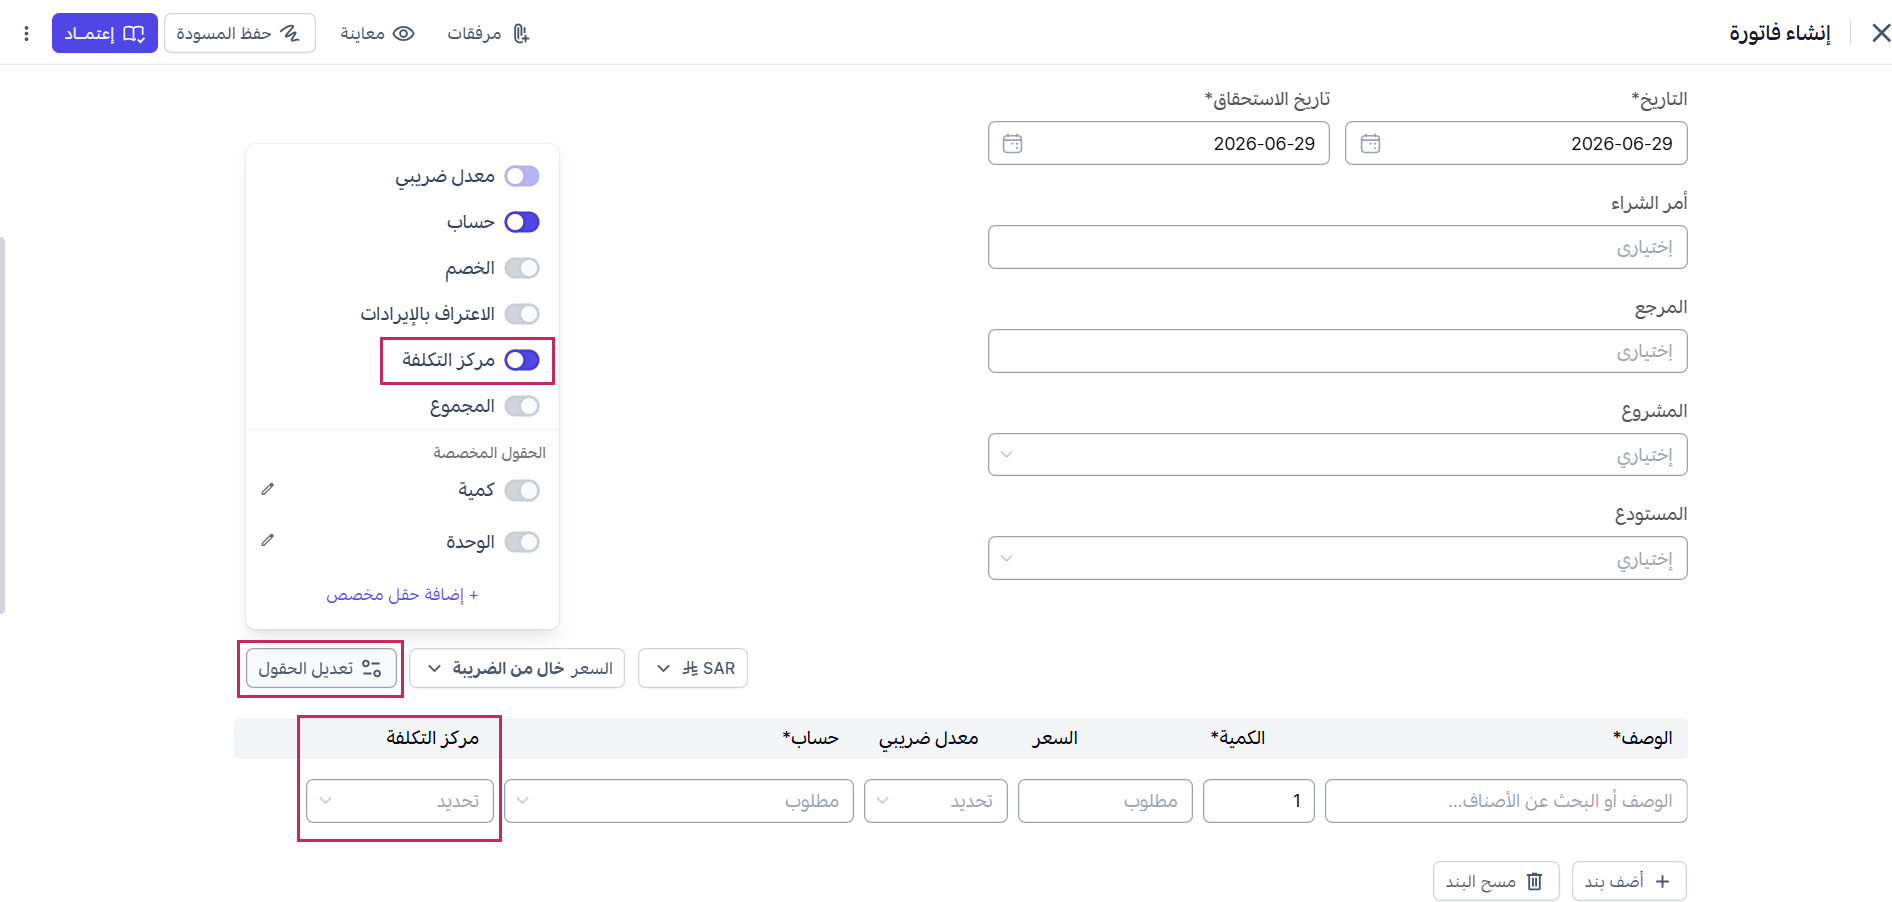Expand the SAR currency dropdown
Screen dimensions: 1892x902
pyautogui.click(x=693, y=668)
